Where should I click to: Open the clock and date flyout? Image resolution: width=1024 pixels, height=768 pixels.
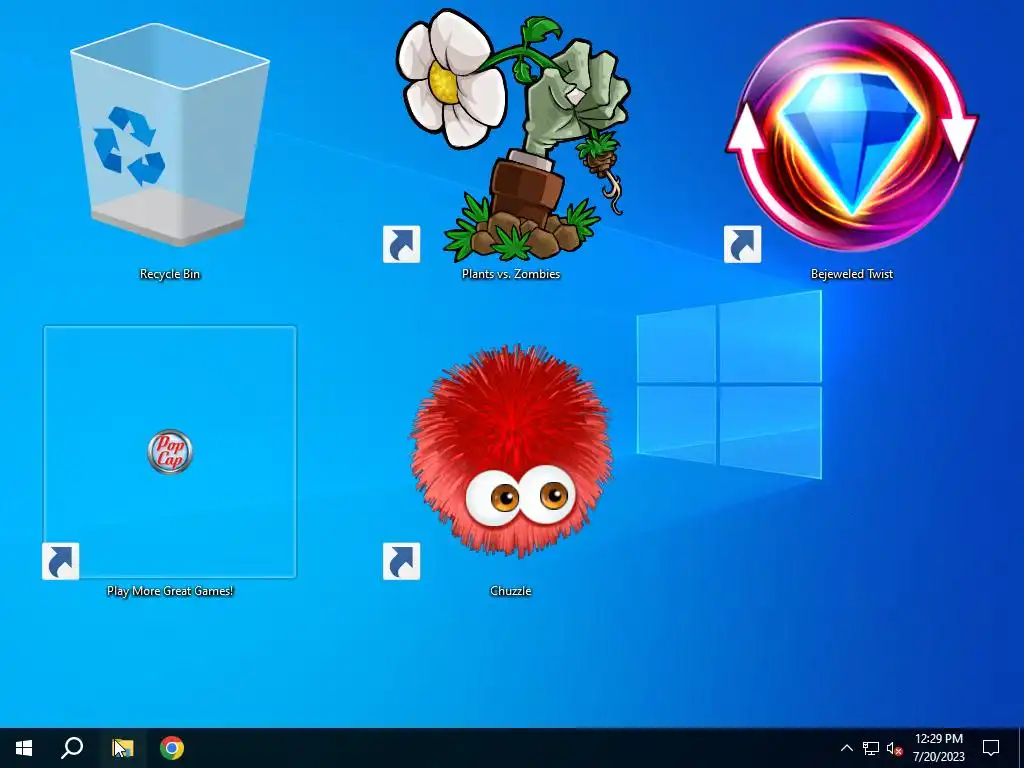pyautogui.click(x=938, y=748)
